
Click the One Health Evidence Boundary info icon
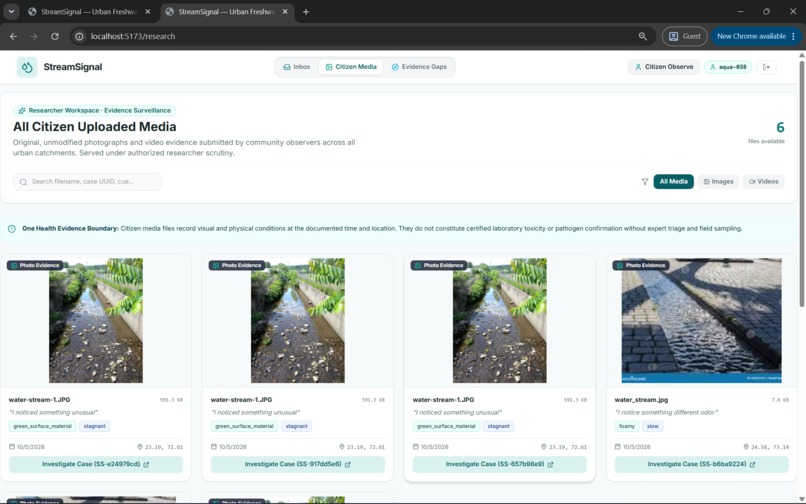[12, 229]
